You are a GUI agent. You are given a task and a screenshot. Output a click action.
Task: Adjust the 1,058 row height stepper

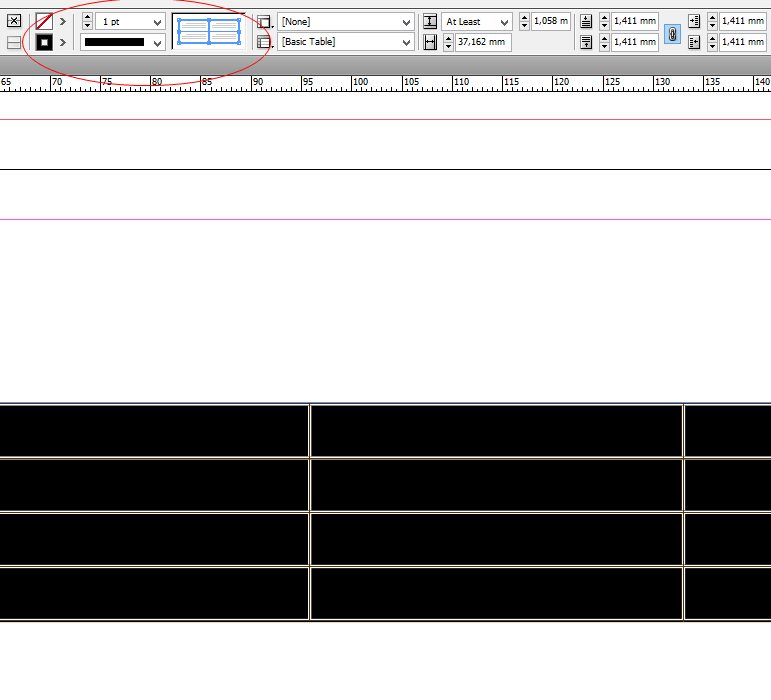pyautogui.click(x=524, y=22)
